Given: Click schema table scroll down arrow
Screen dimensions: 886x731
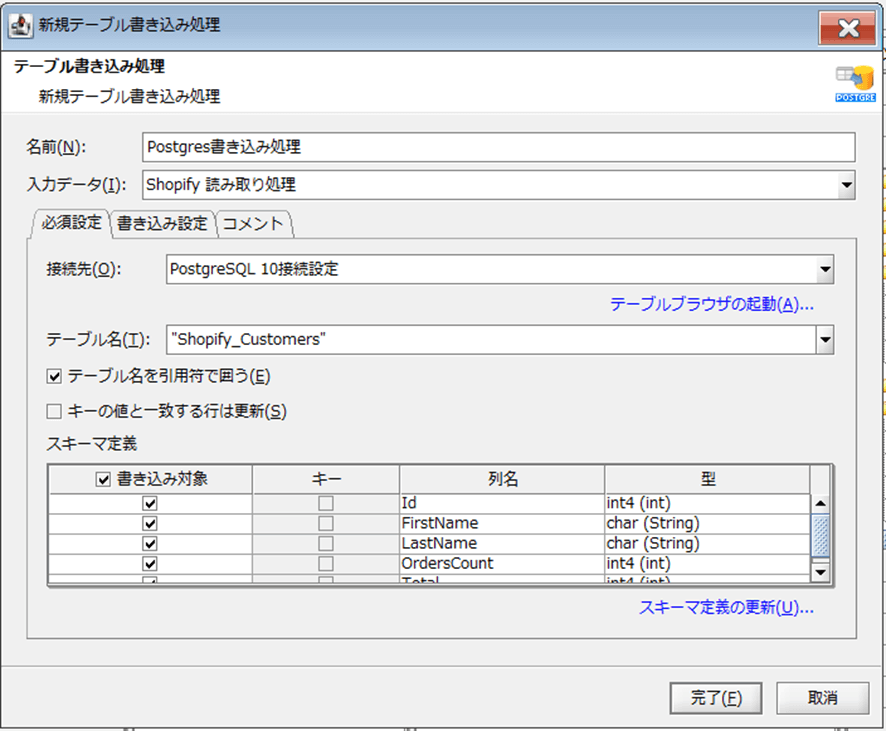Looking at the screenshot, I should [820, 572].
